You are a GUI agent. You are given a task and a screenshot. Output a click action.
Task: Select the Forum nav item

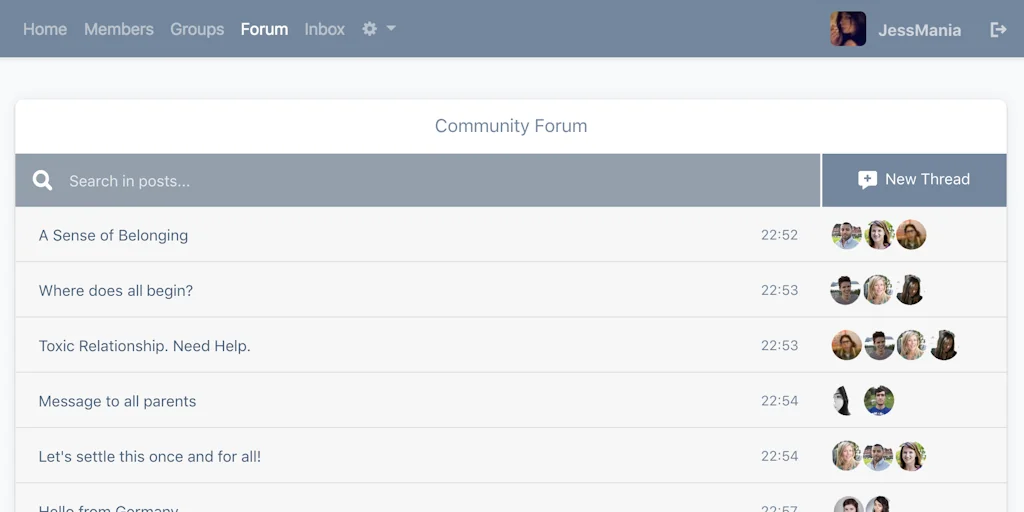(264, 29)
